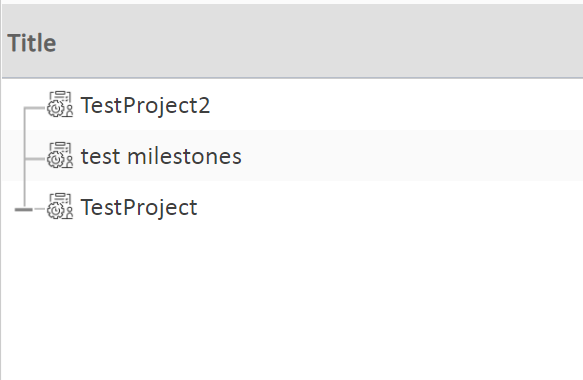Click the gear symbol in TestProject2's icon

click(55, 109)
